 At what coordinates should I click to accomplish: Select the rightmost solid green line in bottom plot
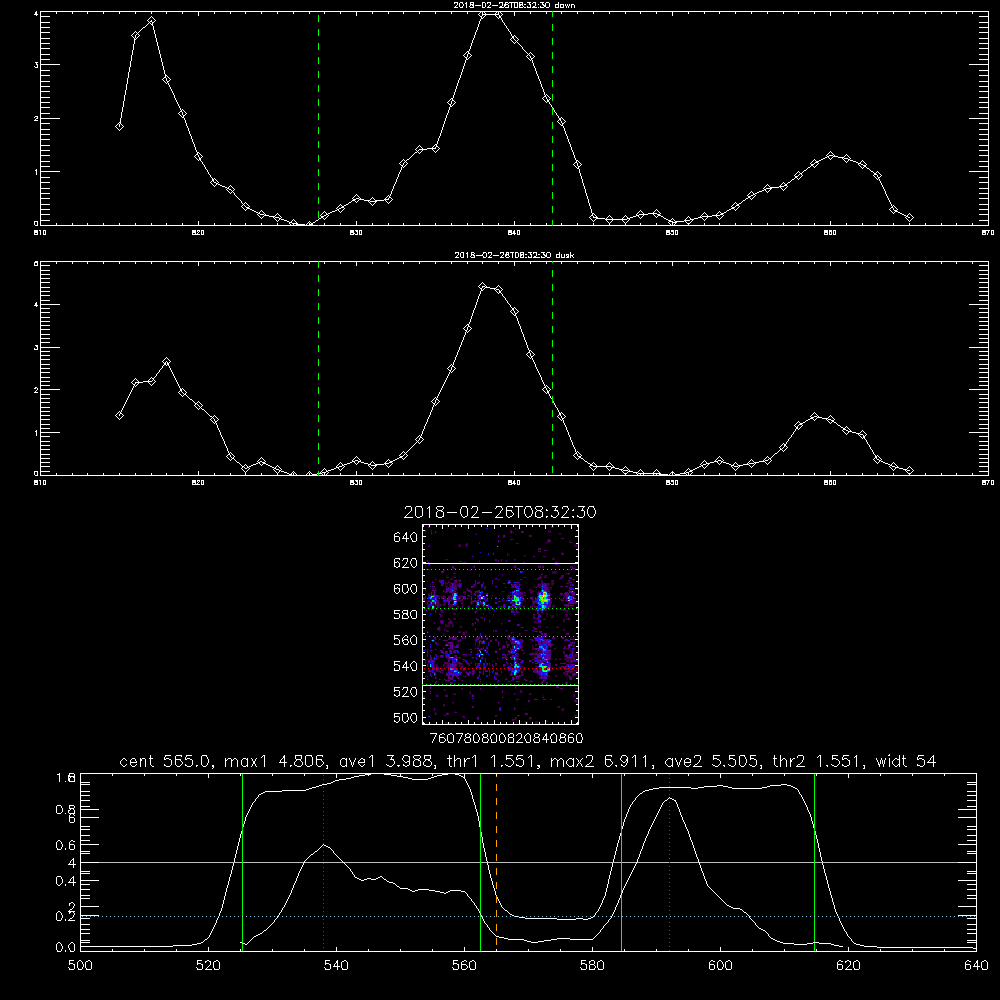tap(814, 862)
